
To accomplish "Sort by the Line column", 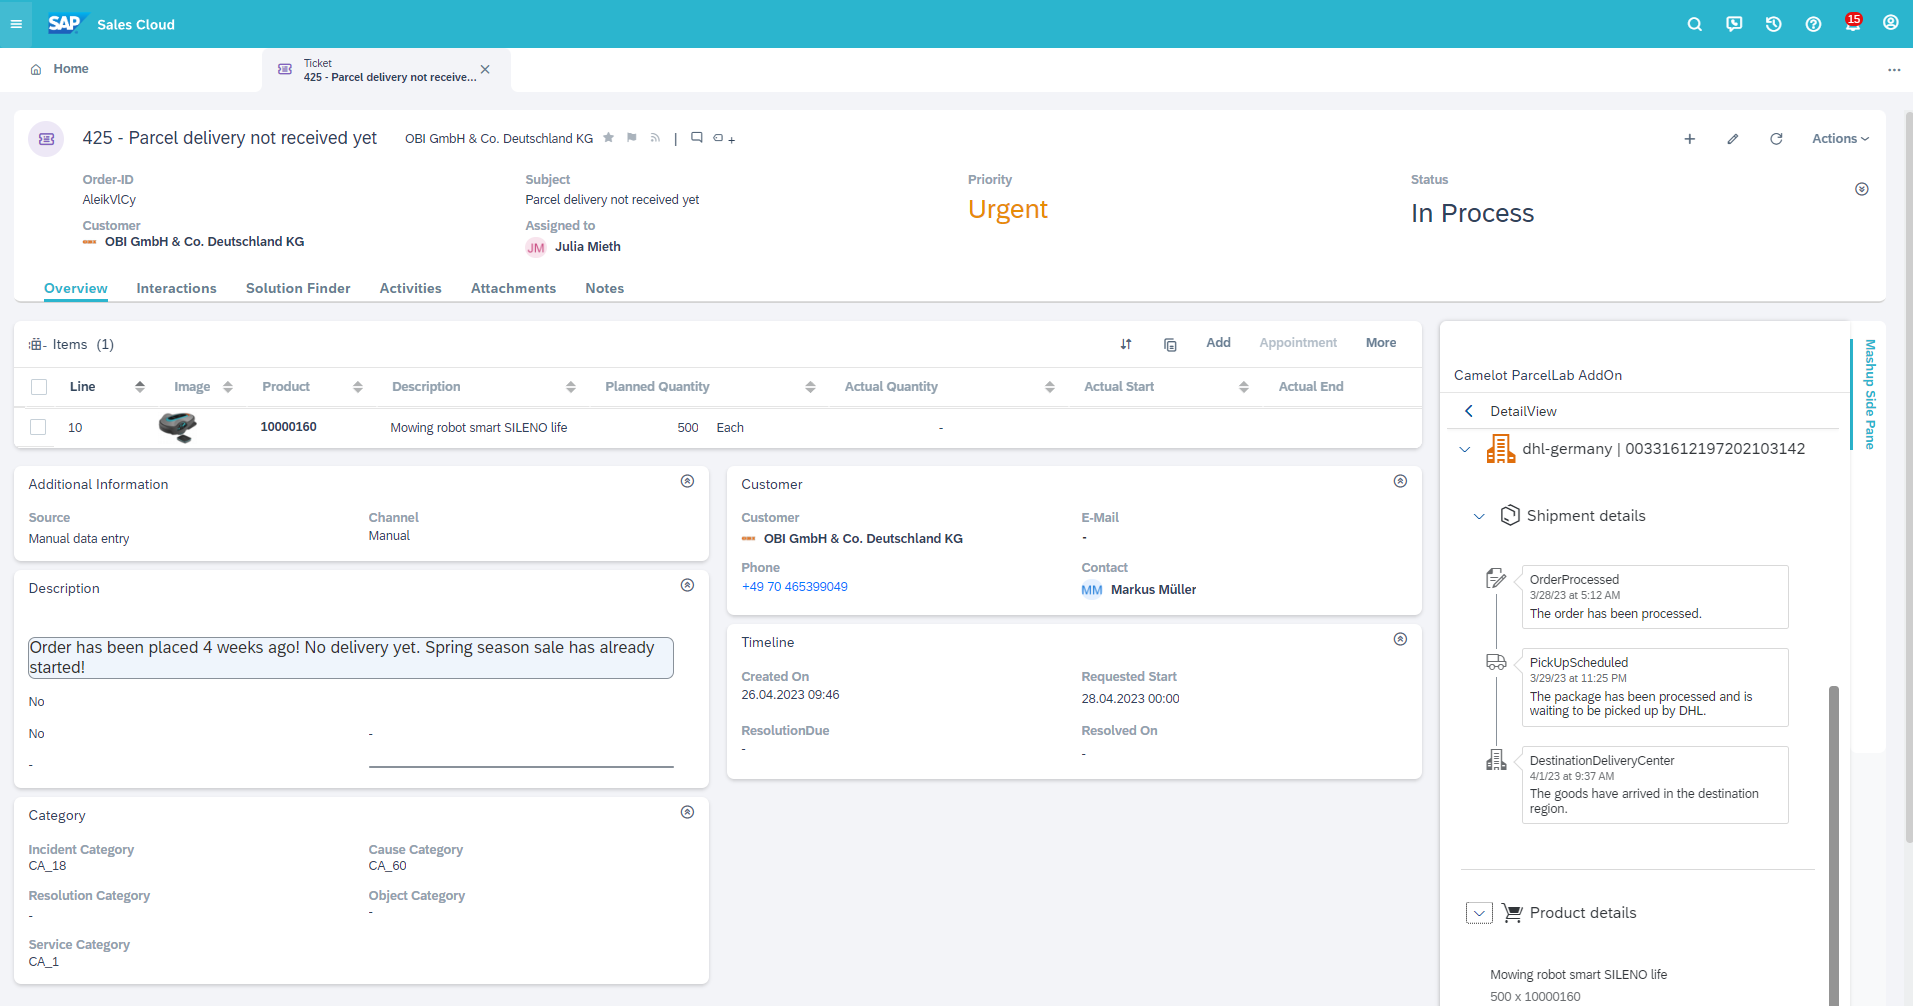I will click(140, 387).
